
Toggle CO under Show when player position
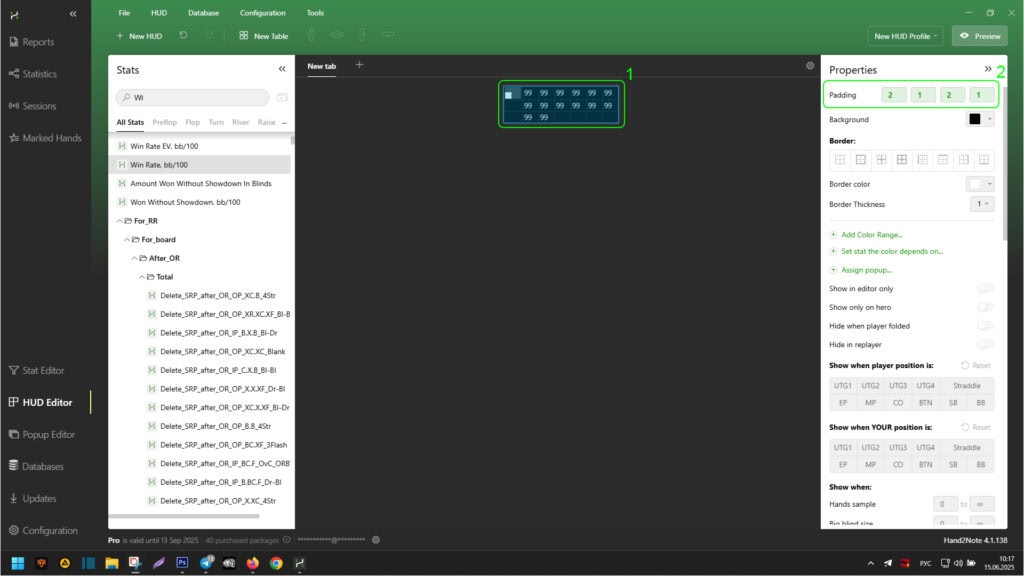pos(898,403)
